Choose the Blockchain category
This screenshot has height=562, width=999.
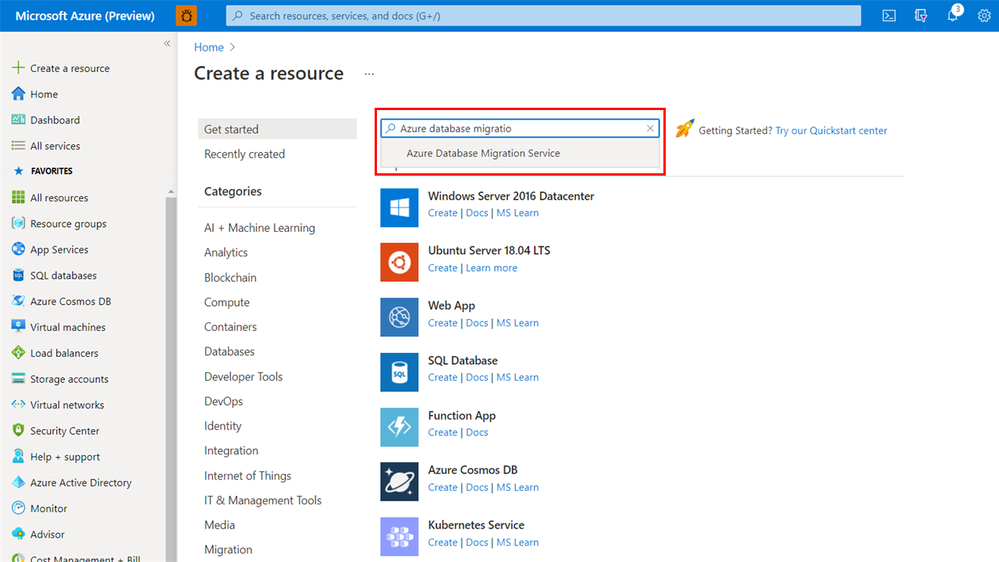[x=230, y=277]
